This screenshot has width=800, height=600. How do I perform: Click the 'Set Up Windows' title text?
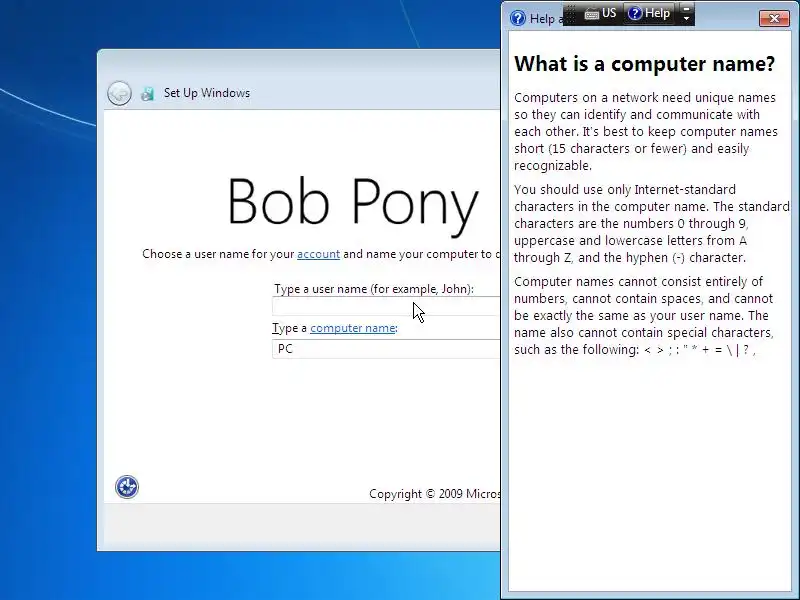coord(207,93)
